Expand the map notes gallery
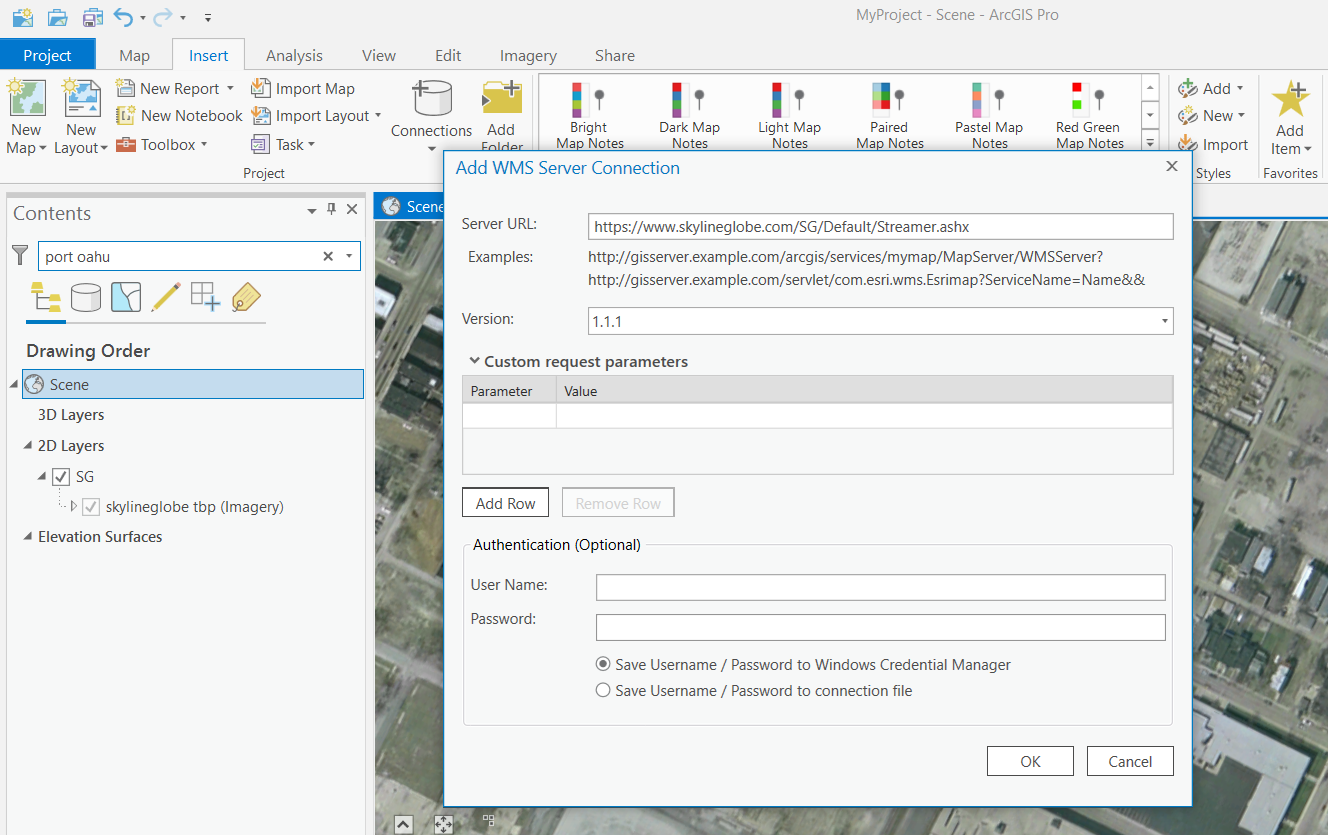Viewport: 1328px width, 835px height. coord(1150,144)
